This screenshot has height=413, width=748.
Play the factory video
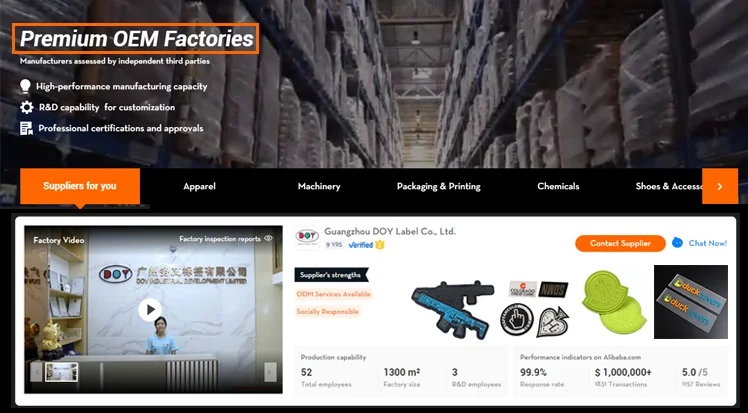(150, 310)
